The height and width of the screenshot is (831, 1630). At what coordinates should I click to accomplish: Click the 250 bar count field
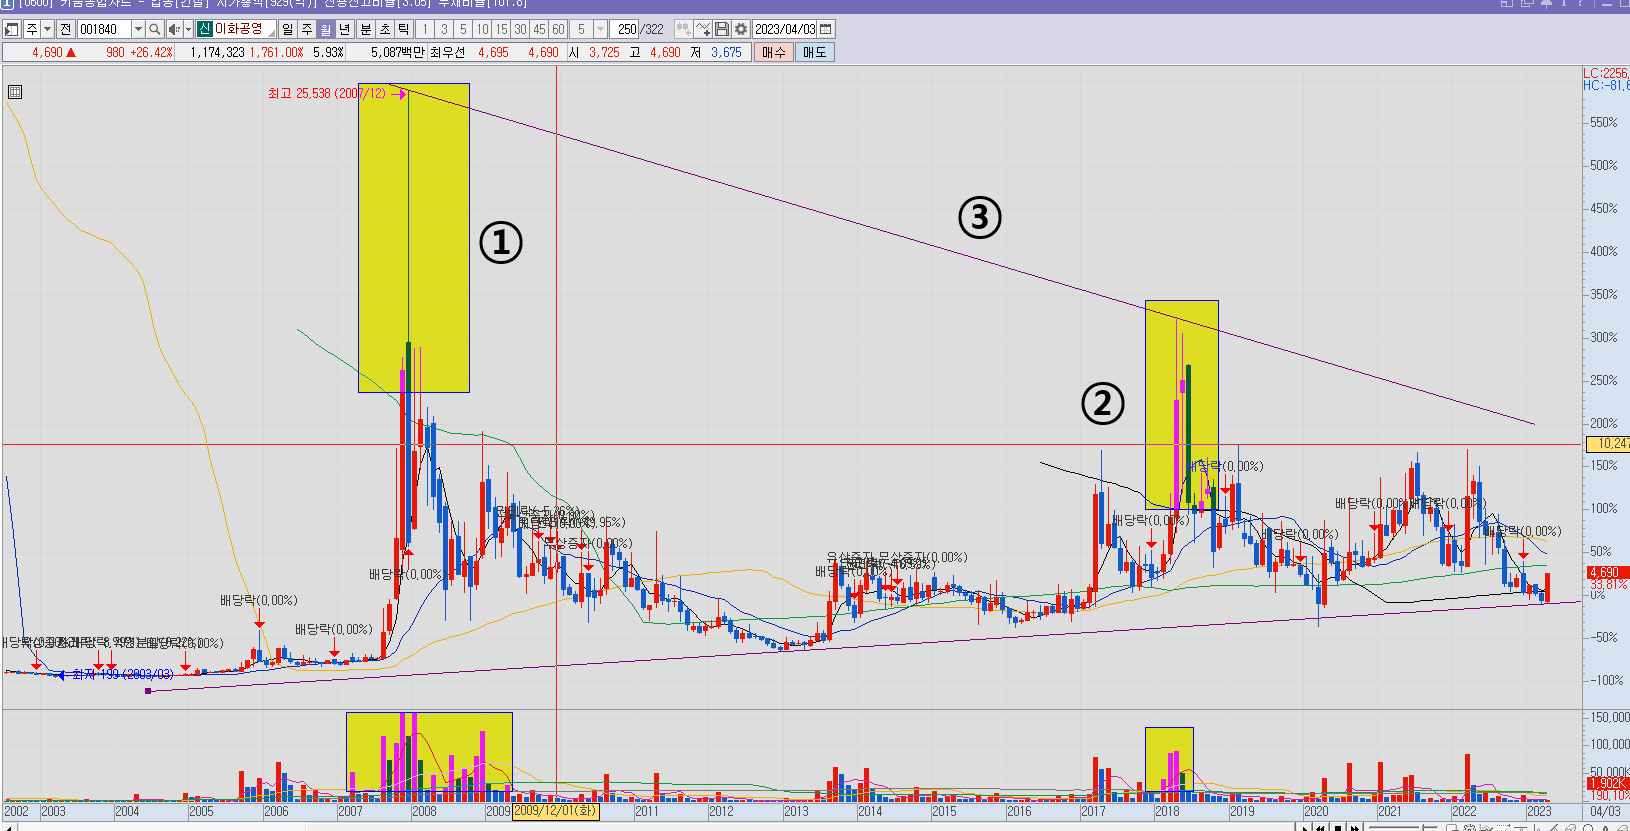pos(625,29)
